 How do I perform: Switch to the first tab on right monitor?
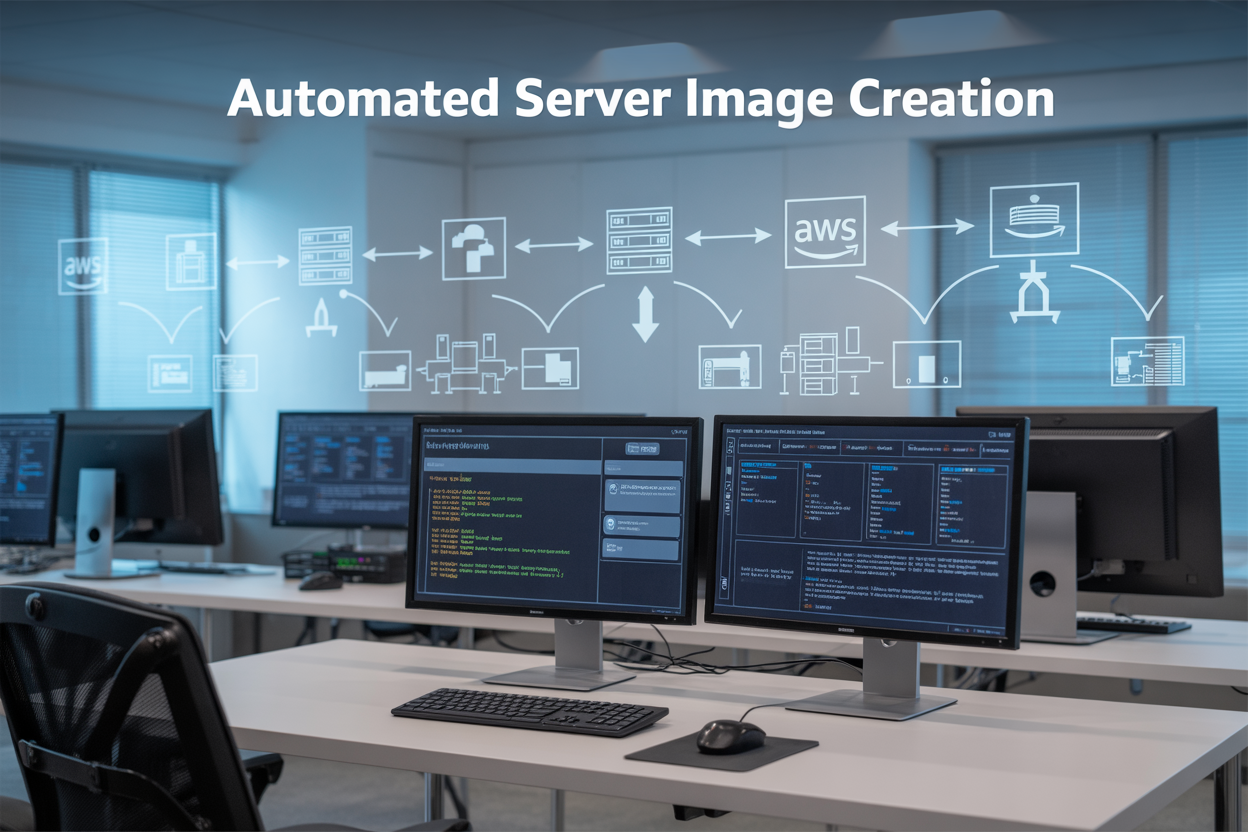(x=756, y=447)
